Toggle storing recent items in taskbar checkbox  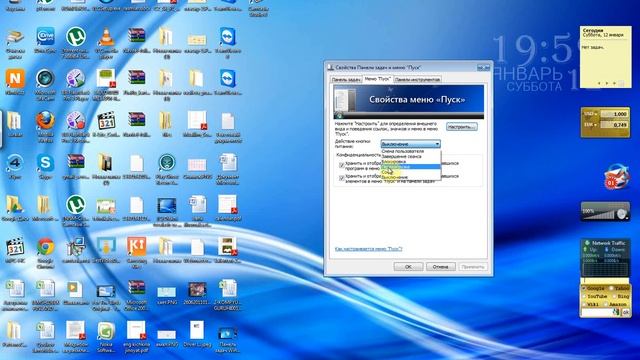click(342, 178)
